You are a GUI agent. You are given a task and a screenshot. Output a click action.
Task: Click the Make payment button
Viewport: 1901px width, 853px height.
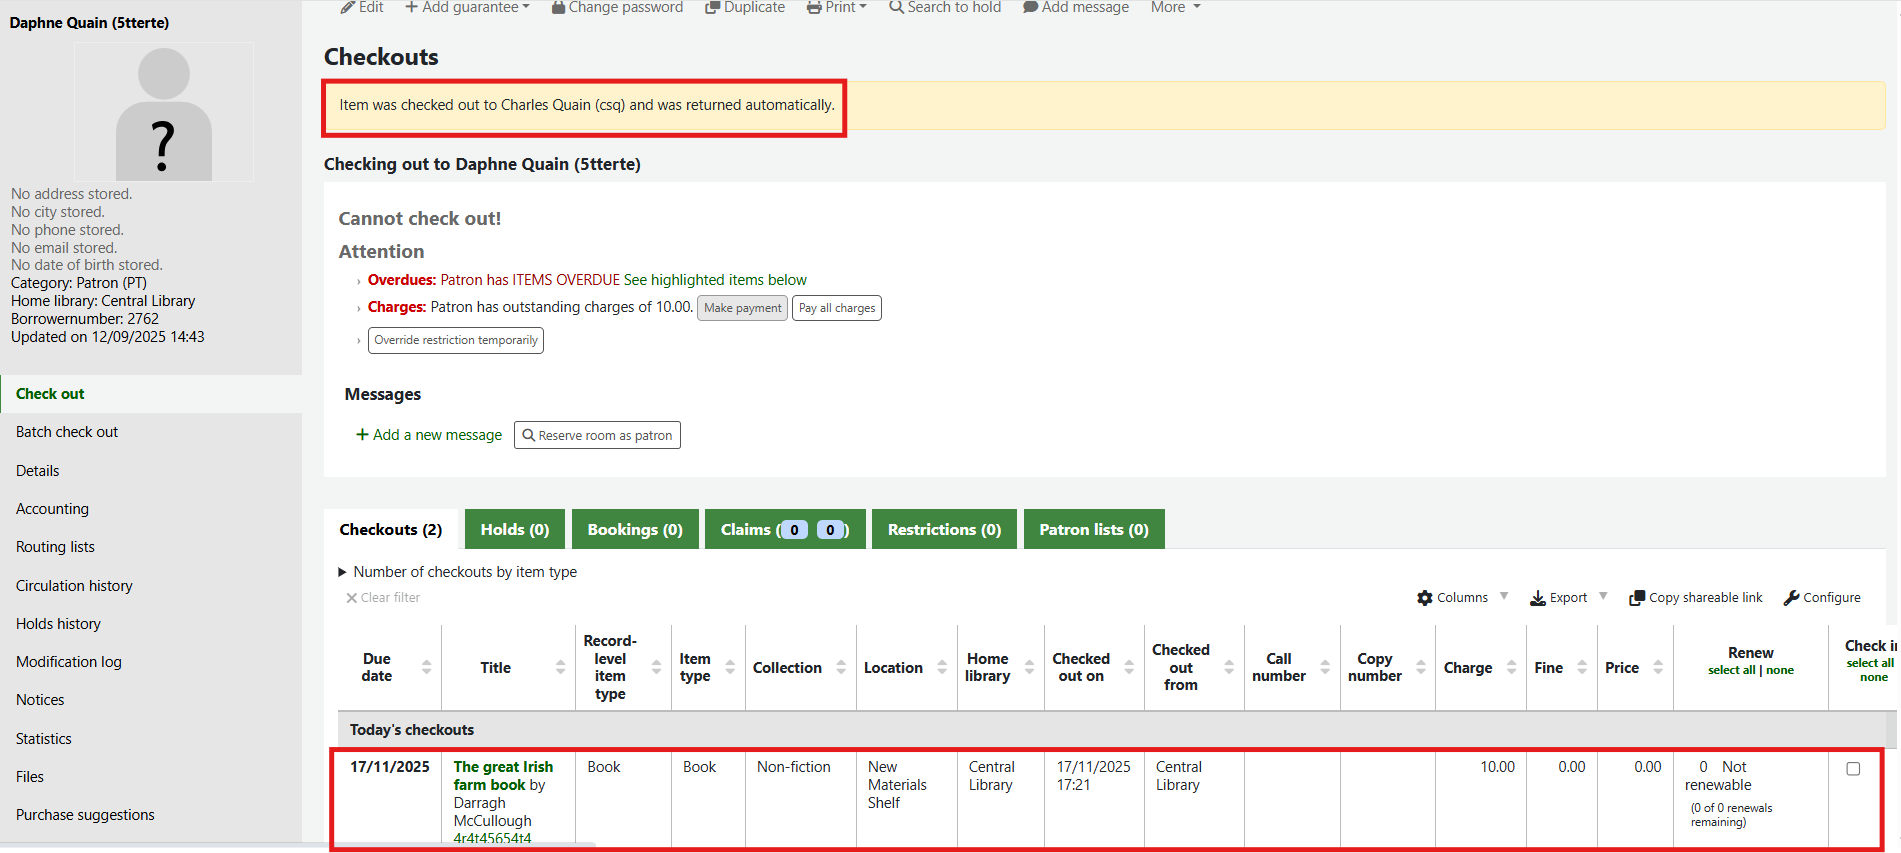click(742, 308)
